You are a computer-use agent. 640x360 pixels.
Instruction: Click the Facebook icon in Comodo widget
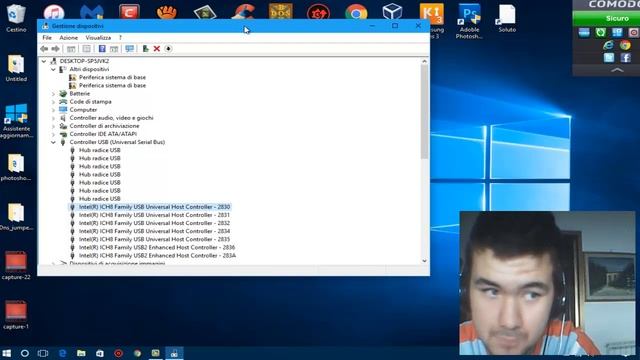(625, 58)
